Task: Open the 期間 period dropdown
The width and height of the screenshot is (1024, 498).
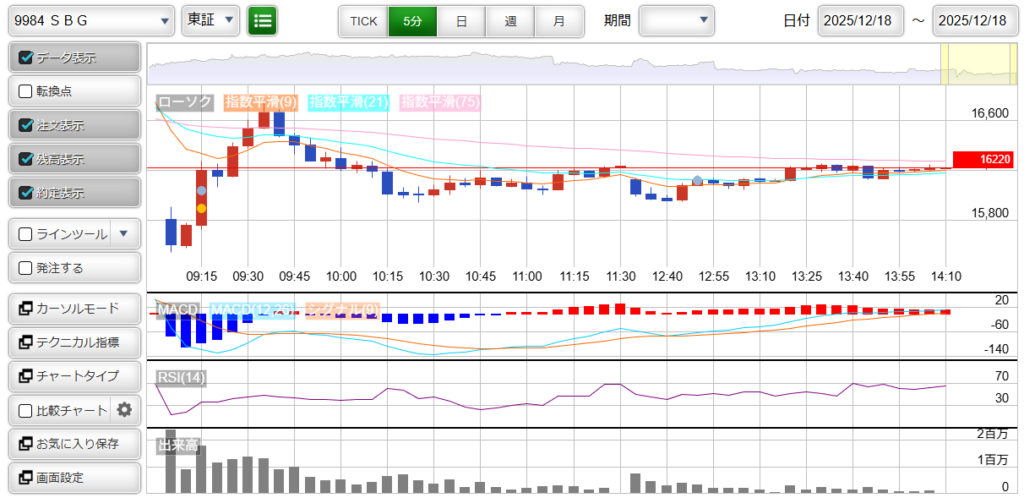Action: [676, 20]
